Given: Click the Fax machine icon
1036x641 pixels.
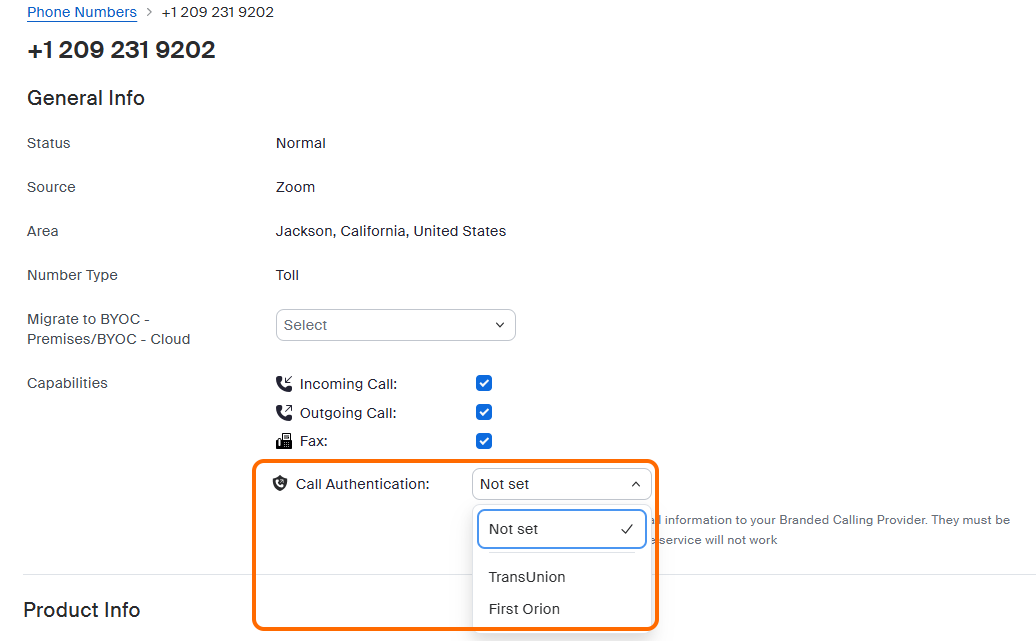Looking at the screenshot, I should 284,441.
